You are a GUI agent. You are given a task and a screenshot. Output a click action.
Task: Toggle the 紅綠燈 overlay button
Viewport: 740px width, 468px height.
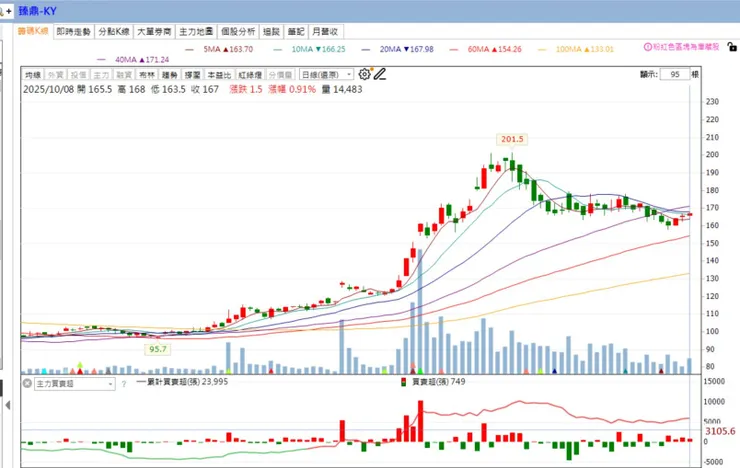(250, 75)
